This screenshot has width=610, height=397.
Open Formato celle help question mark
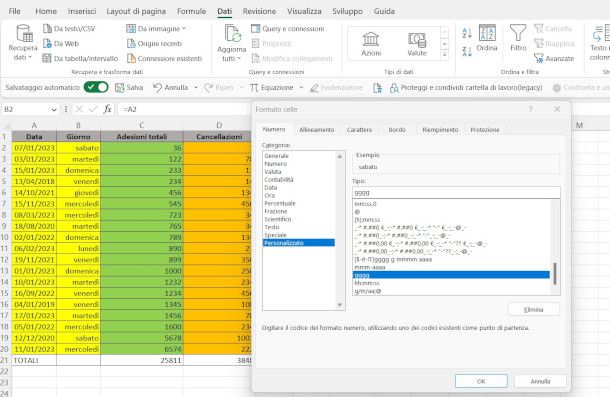pyautogui.click(x=531, y=109)
